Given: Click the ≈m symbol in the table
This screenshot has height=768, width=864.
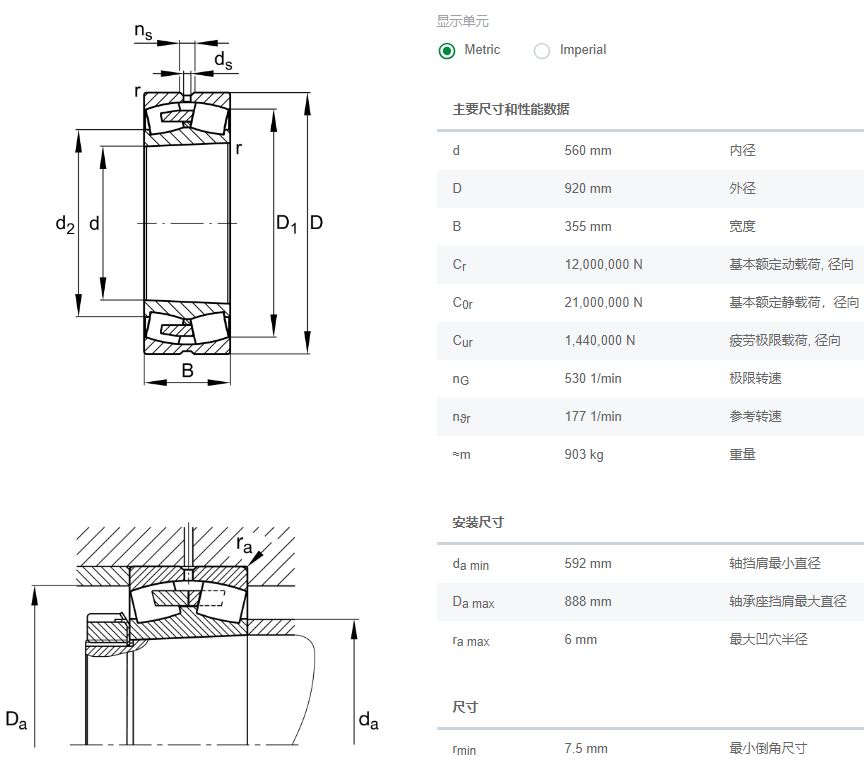Looking at the screenshot, I should coord(462,455).
